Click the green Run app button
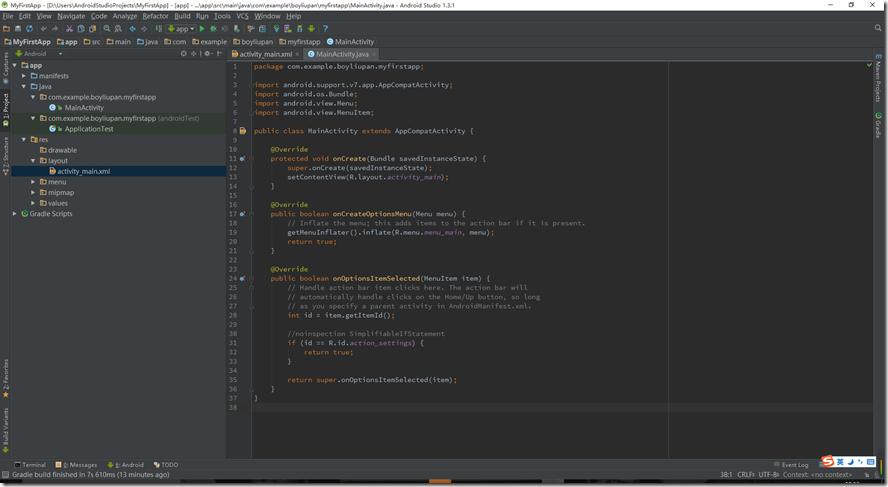This screenshot has height=487, width=888. (x=201, y=29)
